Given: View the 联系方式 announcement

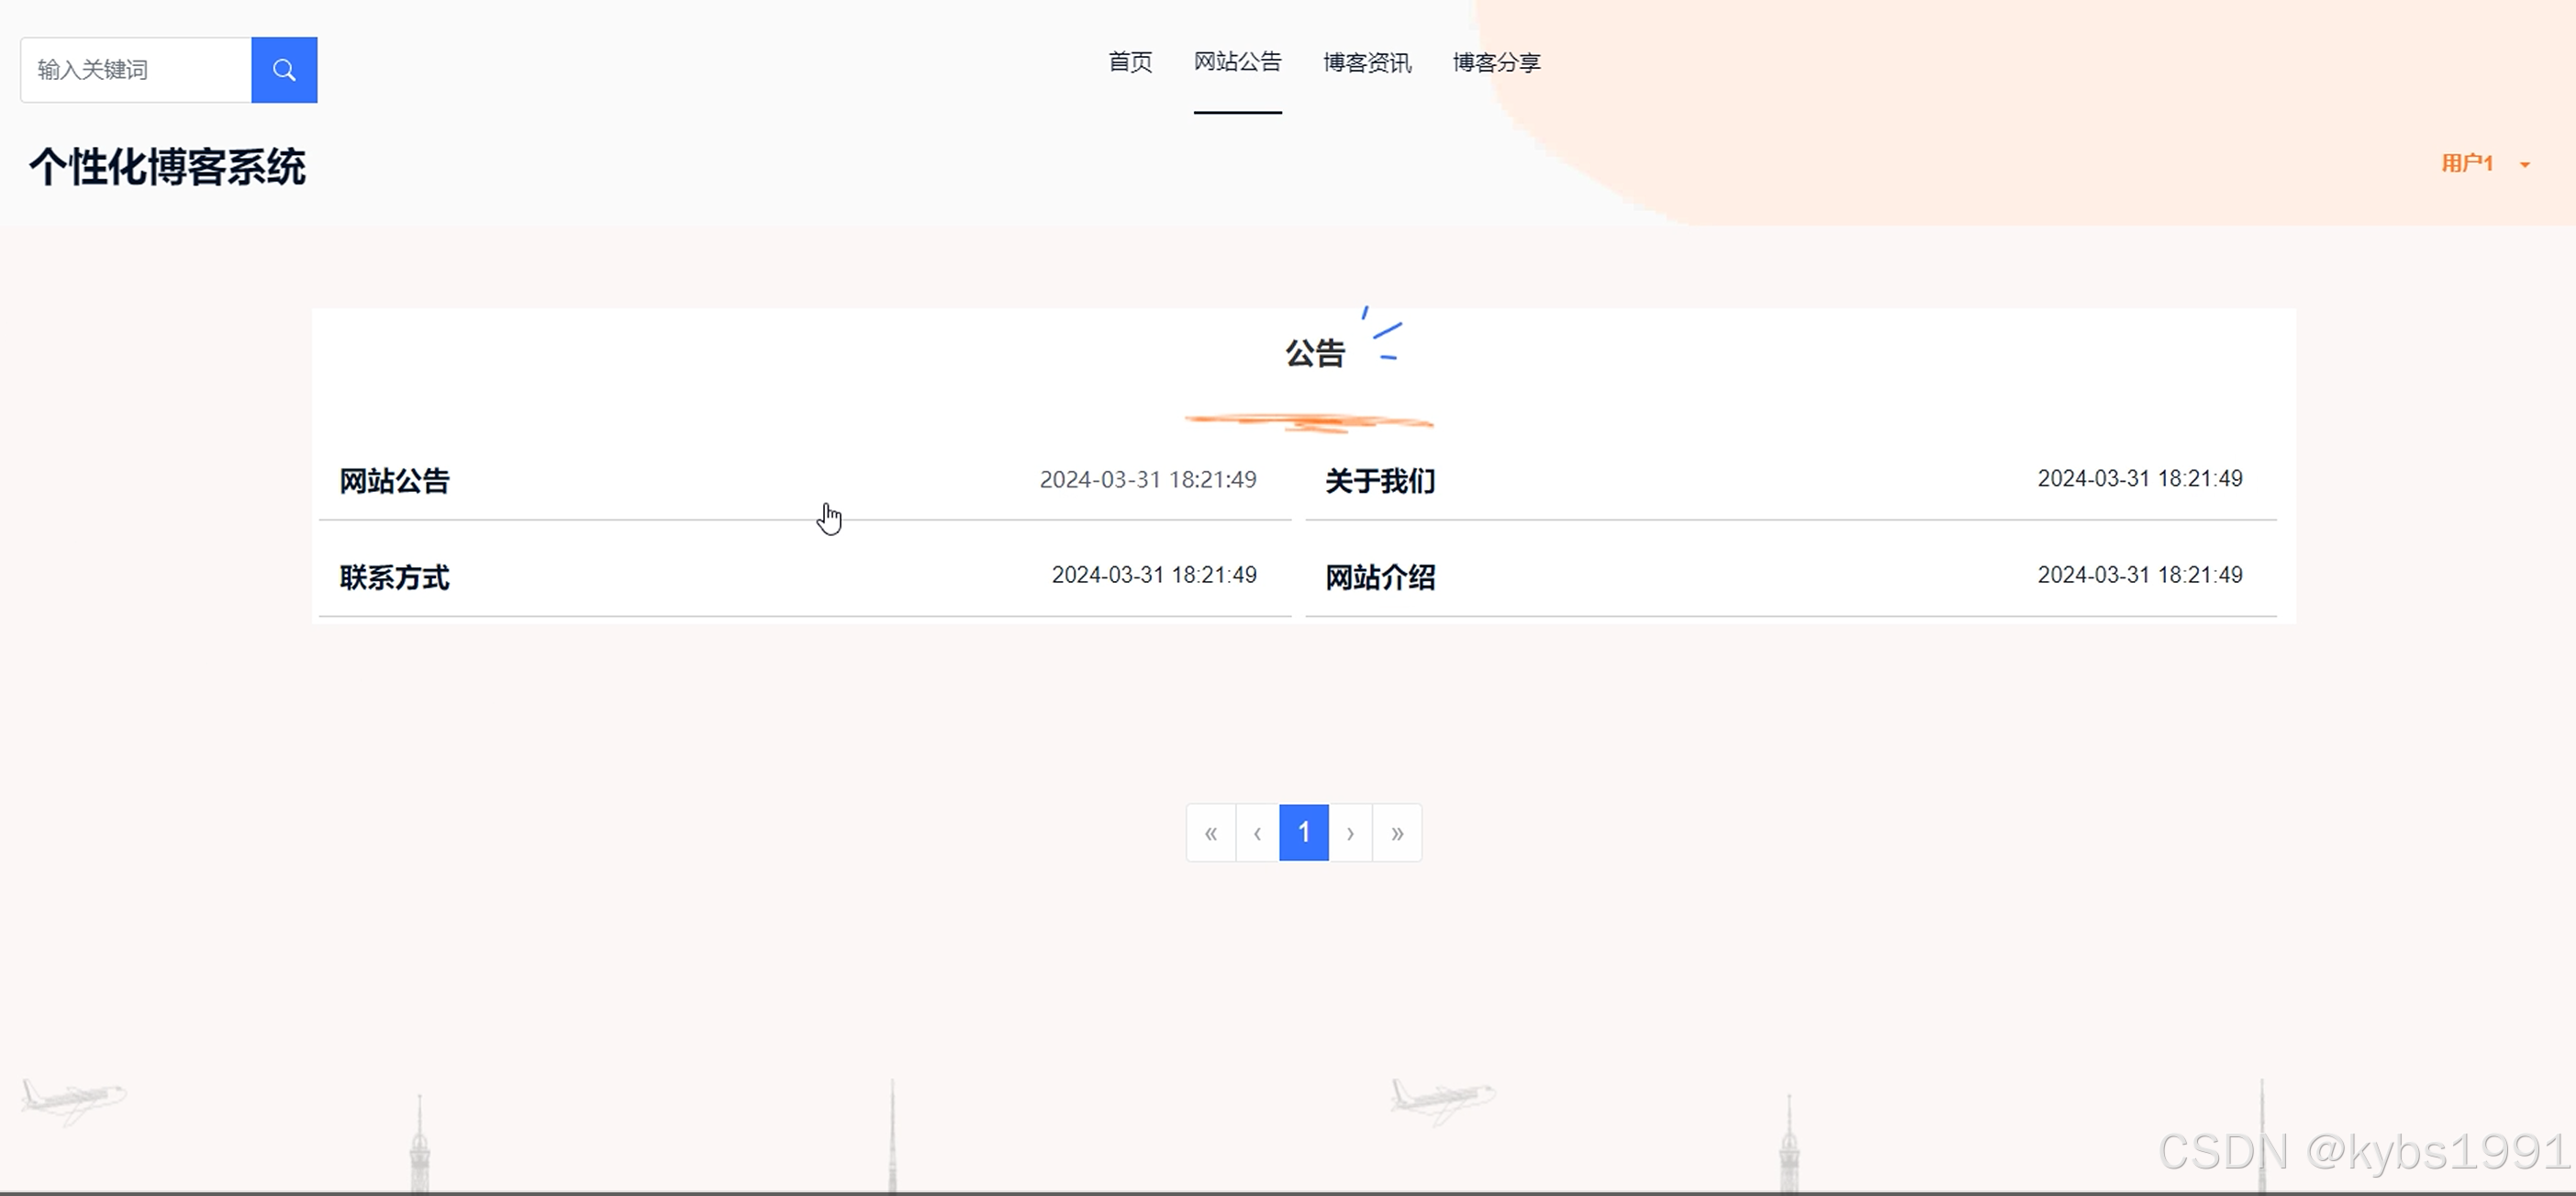Looking at the screenshot, I should (x=394, y=577).
